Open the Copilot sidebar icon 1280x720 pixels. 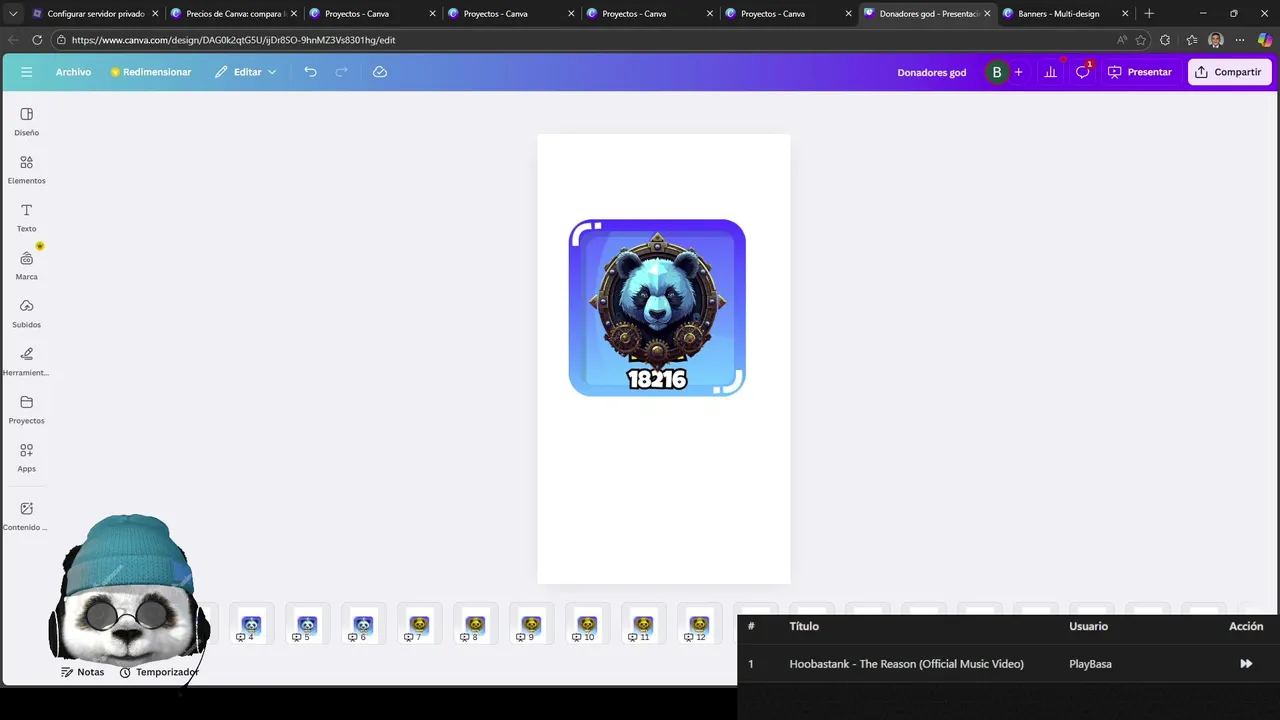[1264, 40]
